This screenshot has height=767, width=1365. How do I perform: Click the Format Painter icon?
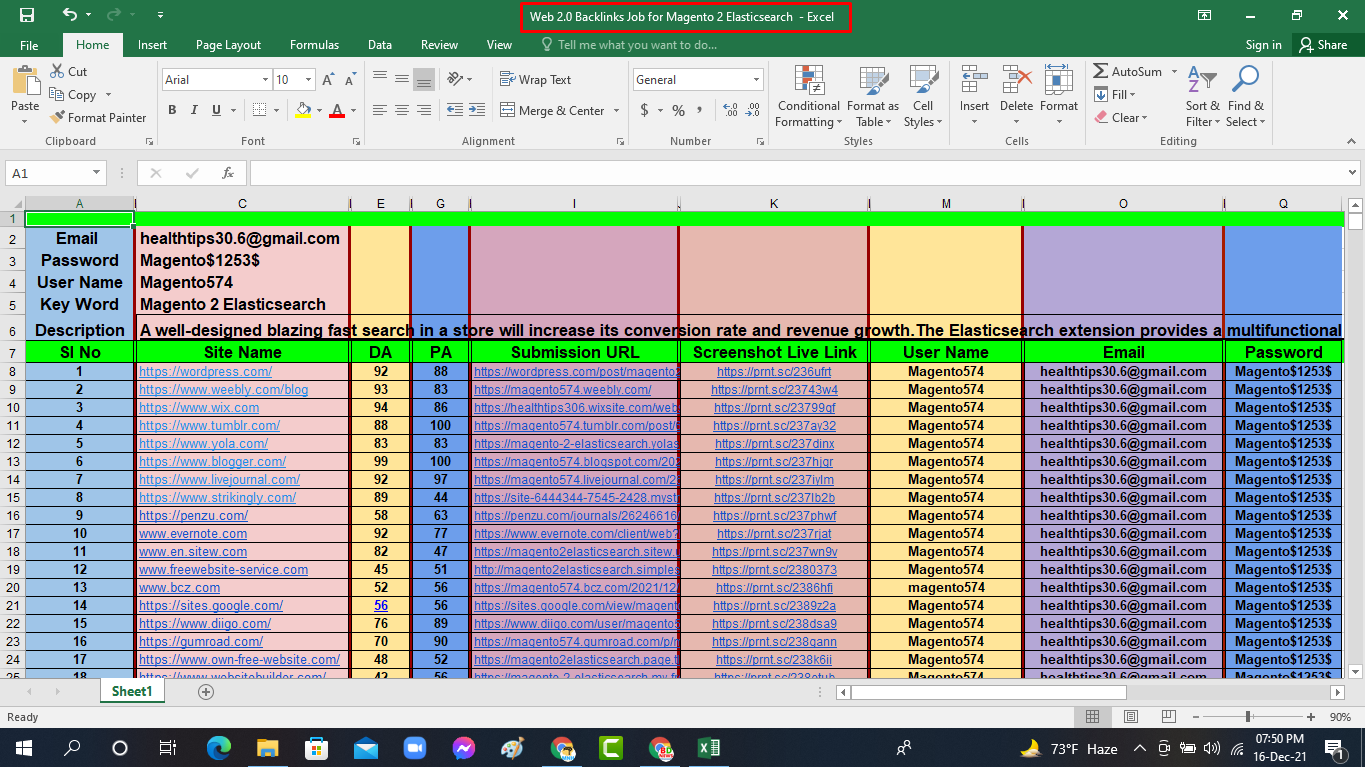point(59,117)
